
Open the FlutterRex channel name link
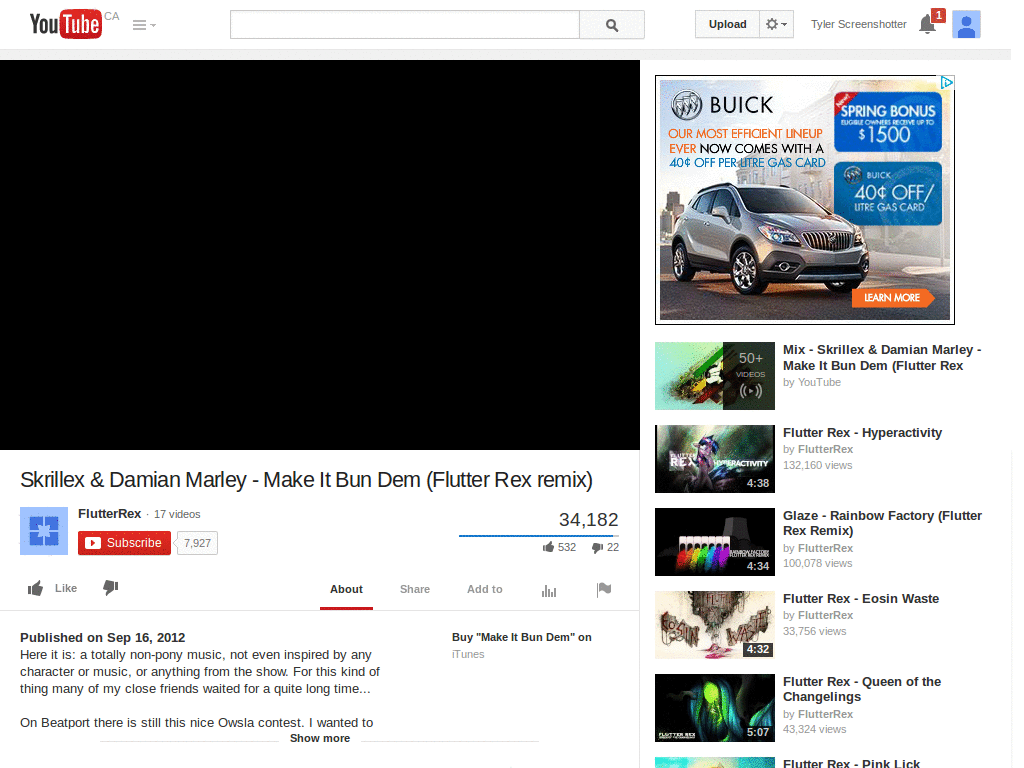pos(109,514)
